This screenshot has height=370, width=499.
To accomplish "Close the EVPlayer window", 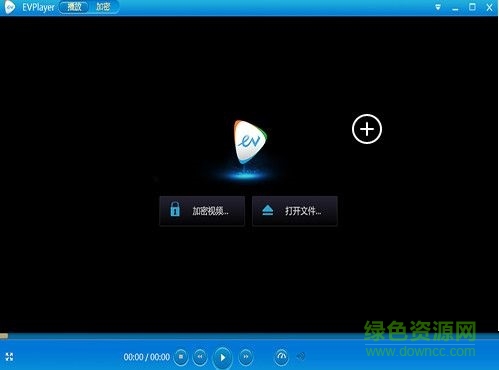I will click(x=489, y=7).
